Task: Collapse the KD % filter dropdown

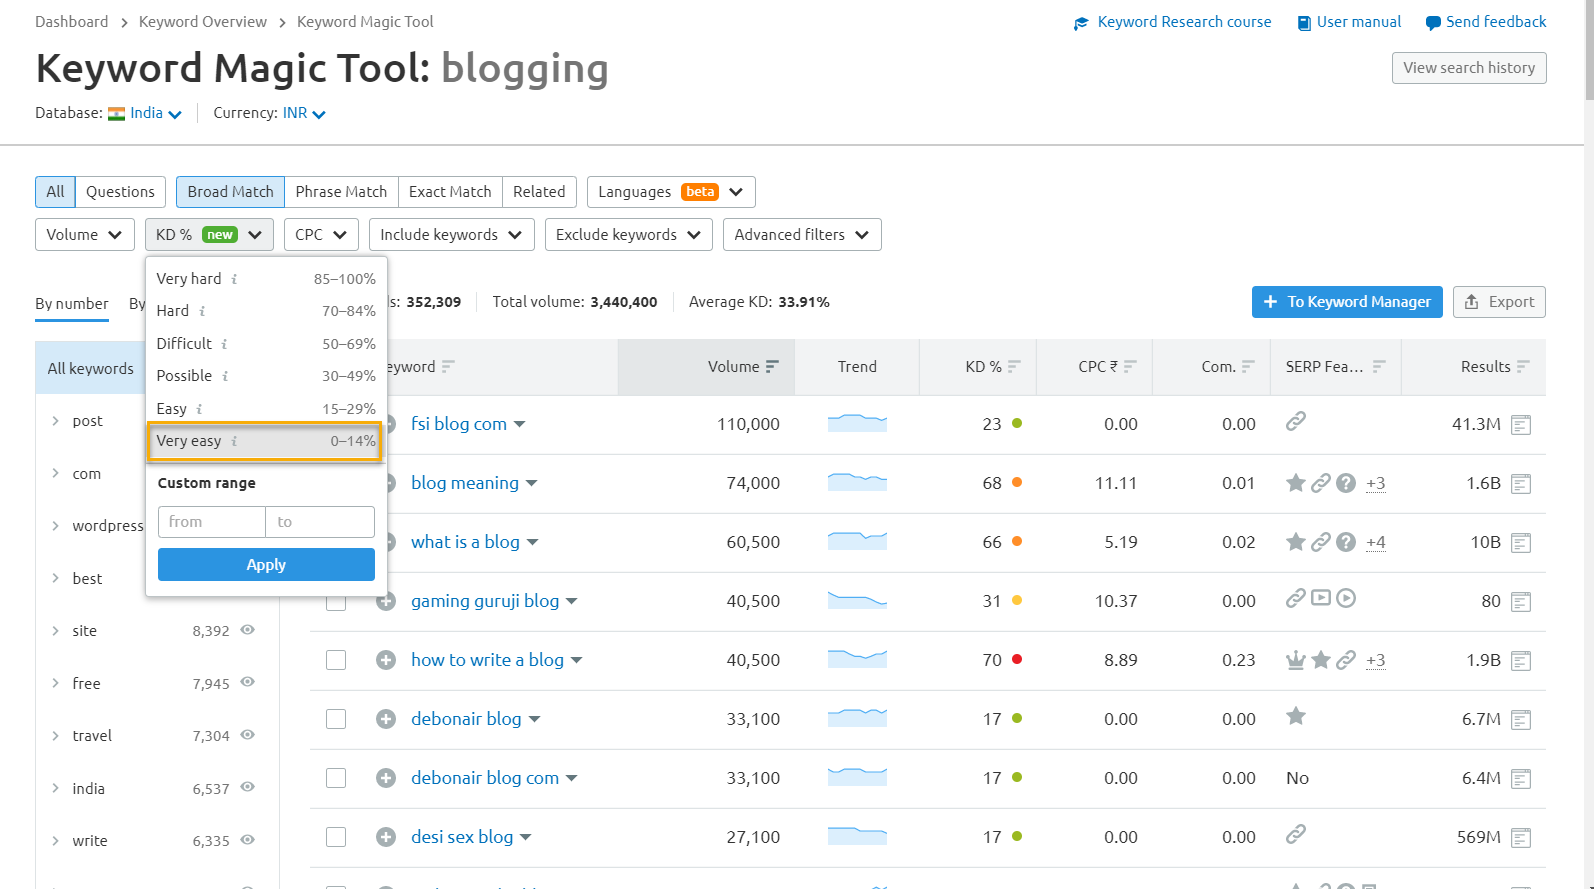Action: pyautogui.click(x=209, y=235)
